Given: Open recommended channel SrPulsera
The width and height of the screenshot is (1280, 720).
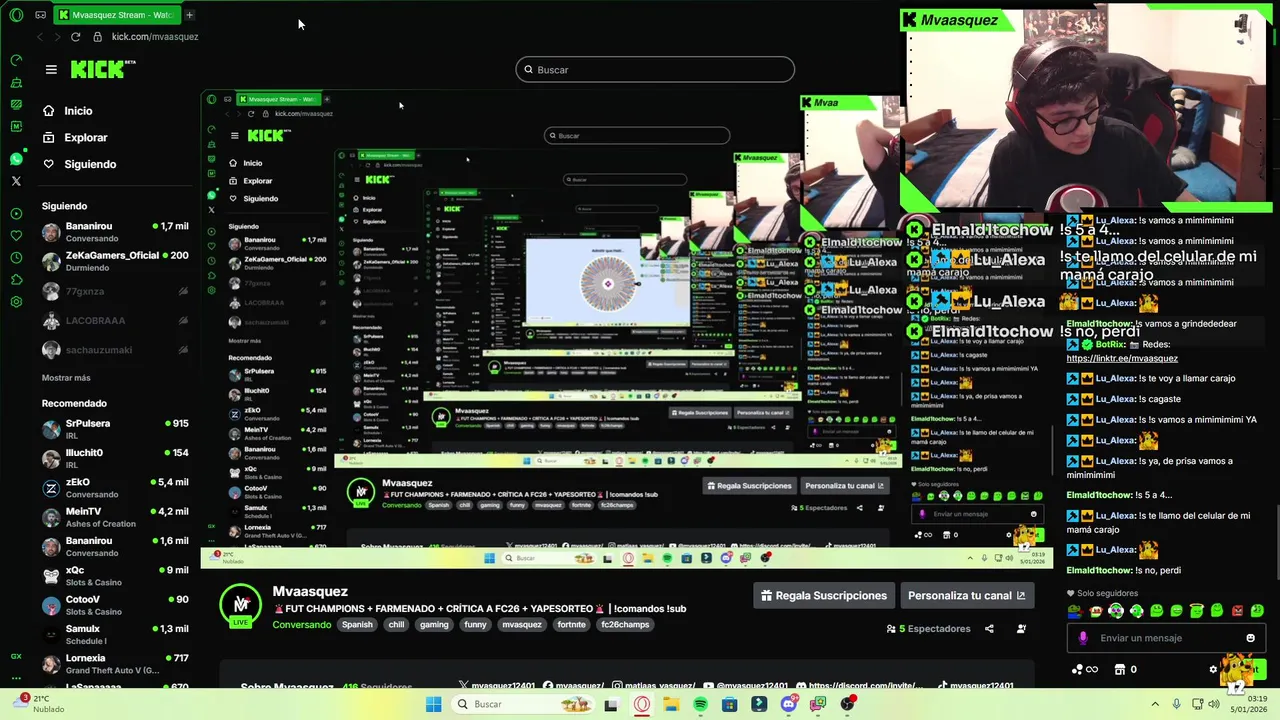Looking at the screenshot, I should pos(115,429).
